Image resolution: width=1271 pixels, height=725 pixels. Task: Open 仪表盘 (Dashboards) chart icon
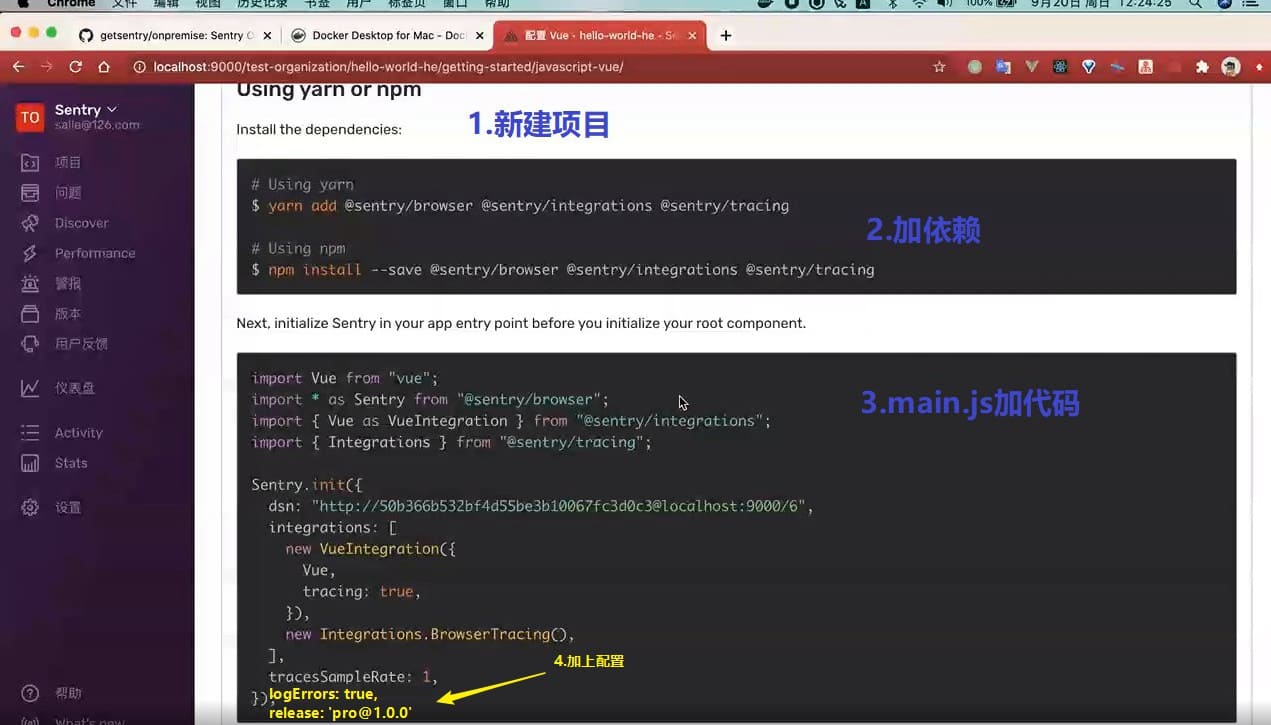[30, 388]
